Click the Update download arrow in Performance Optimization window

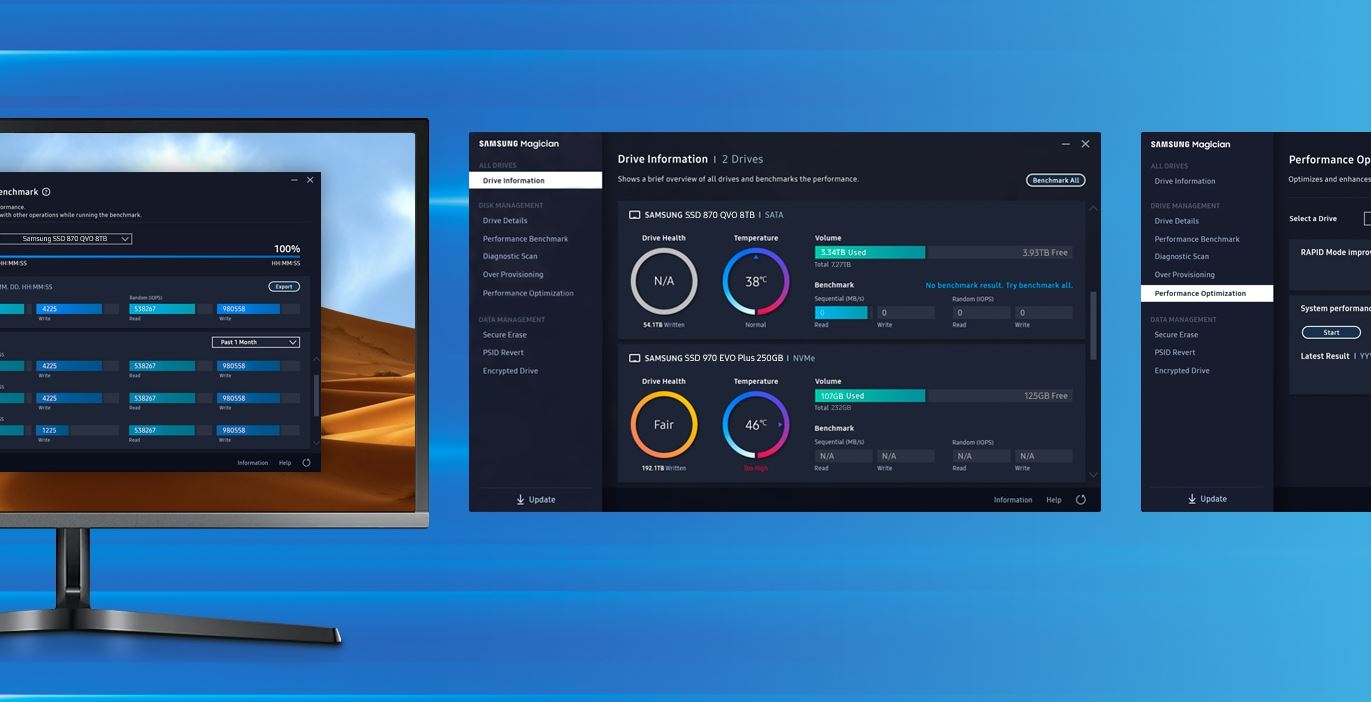click(x=1192, y=499)
